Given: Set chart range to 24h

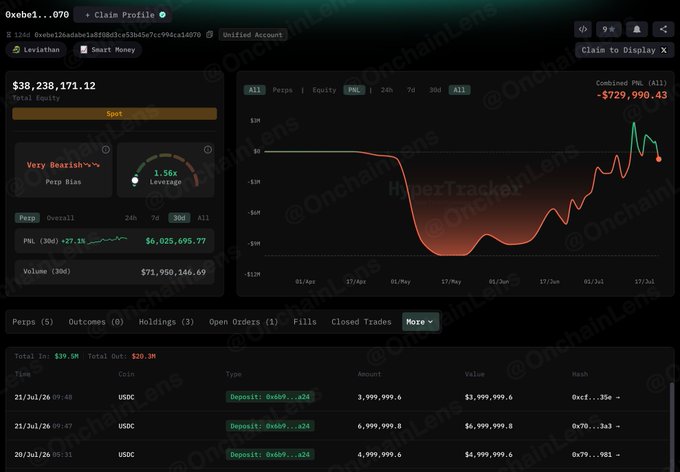Looking at the screenshot, I should [386, 90].
